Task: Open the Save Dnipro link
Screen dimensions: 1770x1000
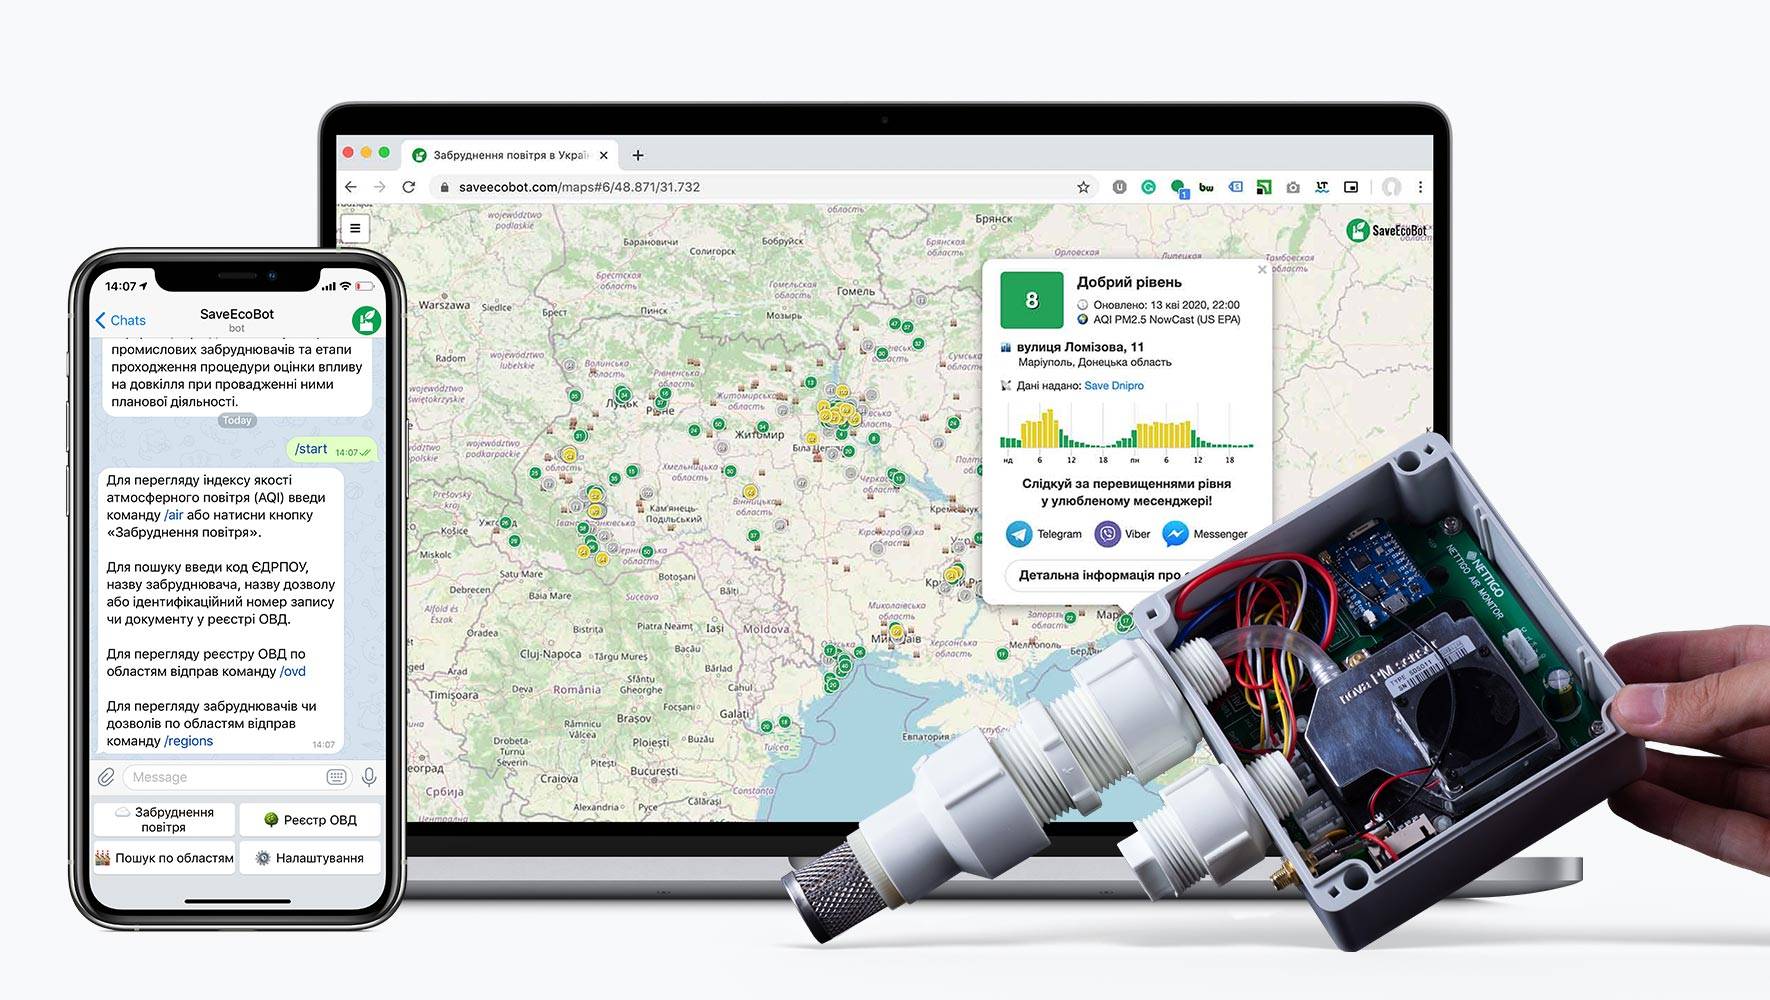Action: 1114,386
